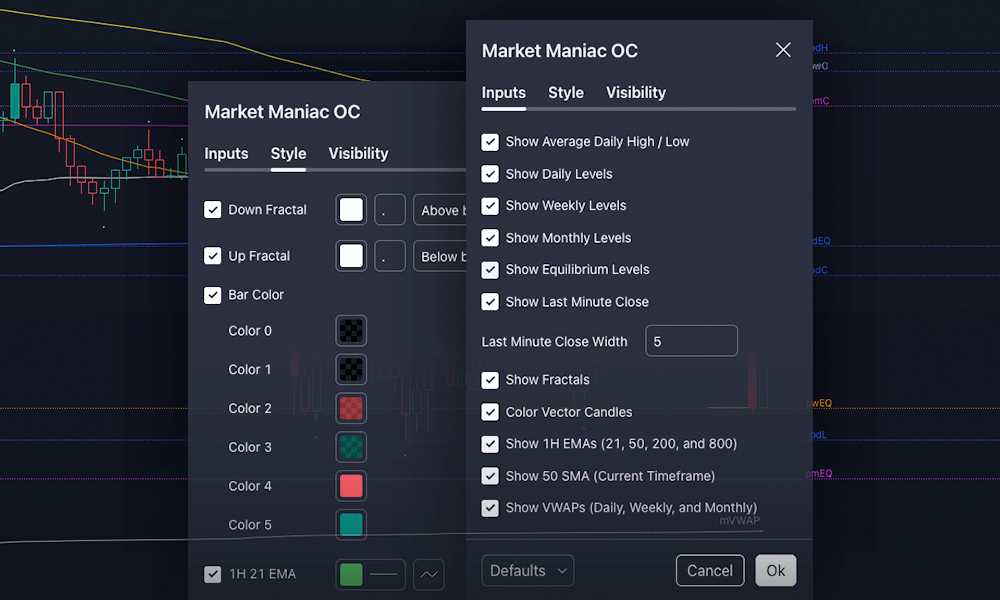Open the Down Fractal character selector

coord(389,210)
